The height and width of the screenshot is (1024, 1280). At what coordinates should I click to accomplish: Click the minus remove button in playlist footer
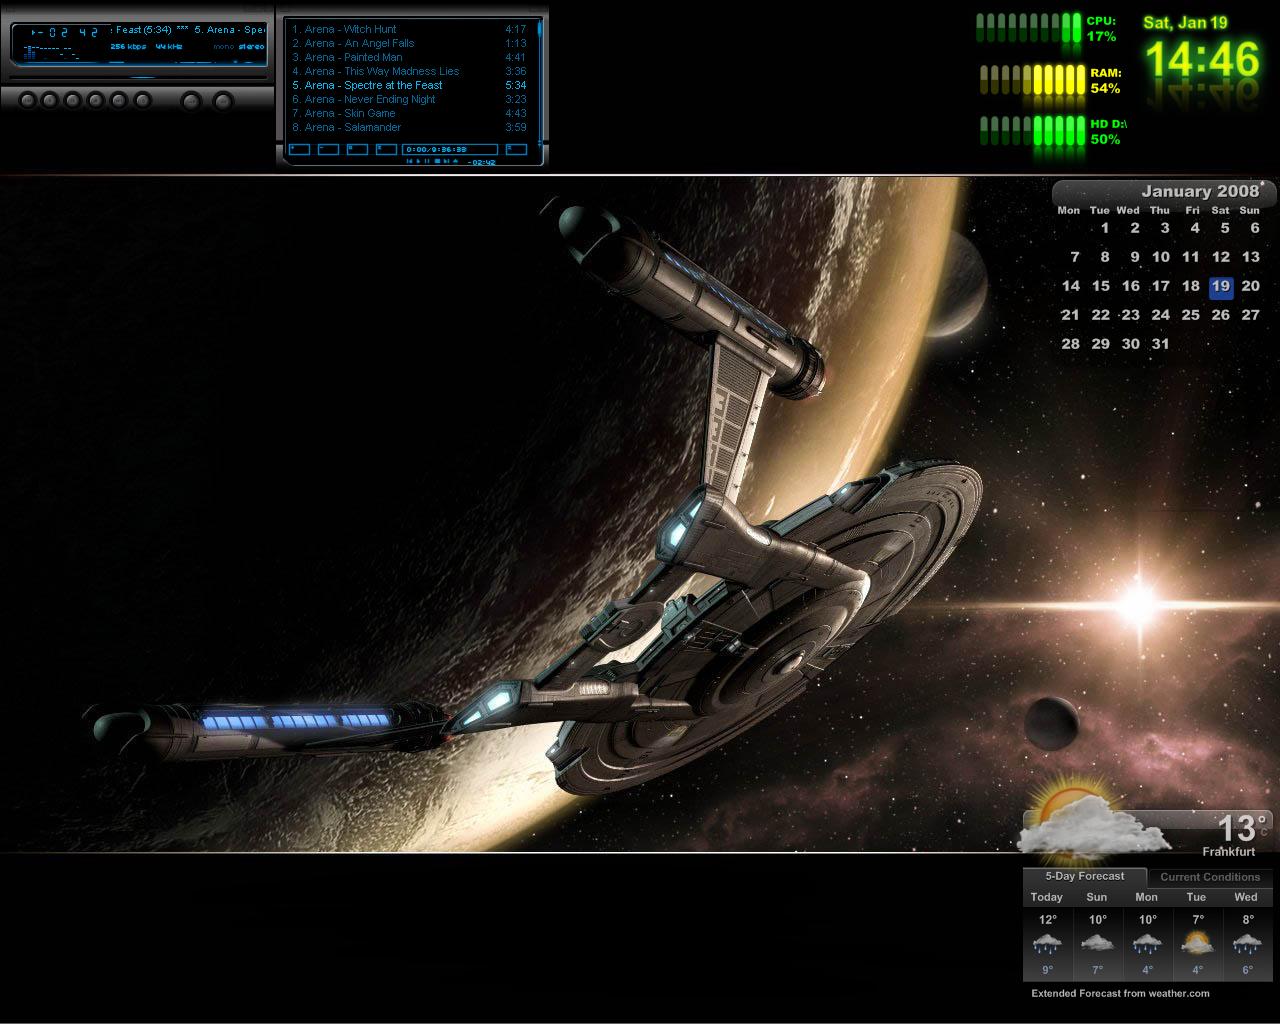pos(328,149)
